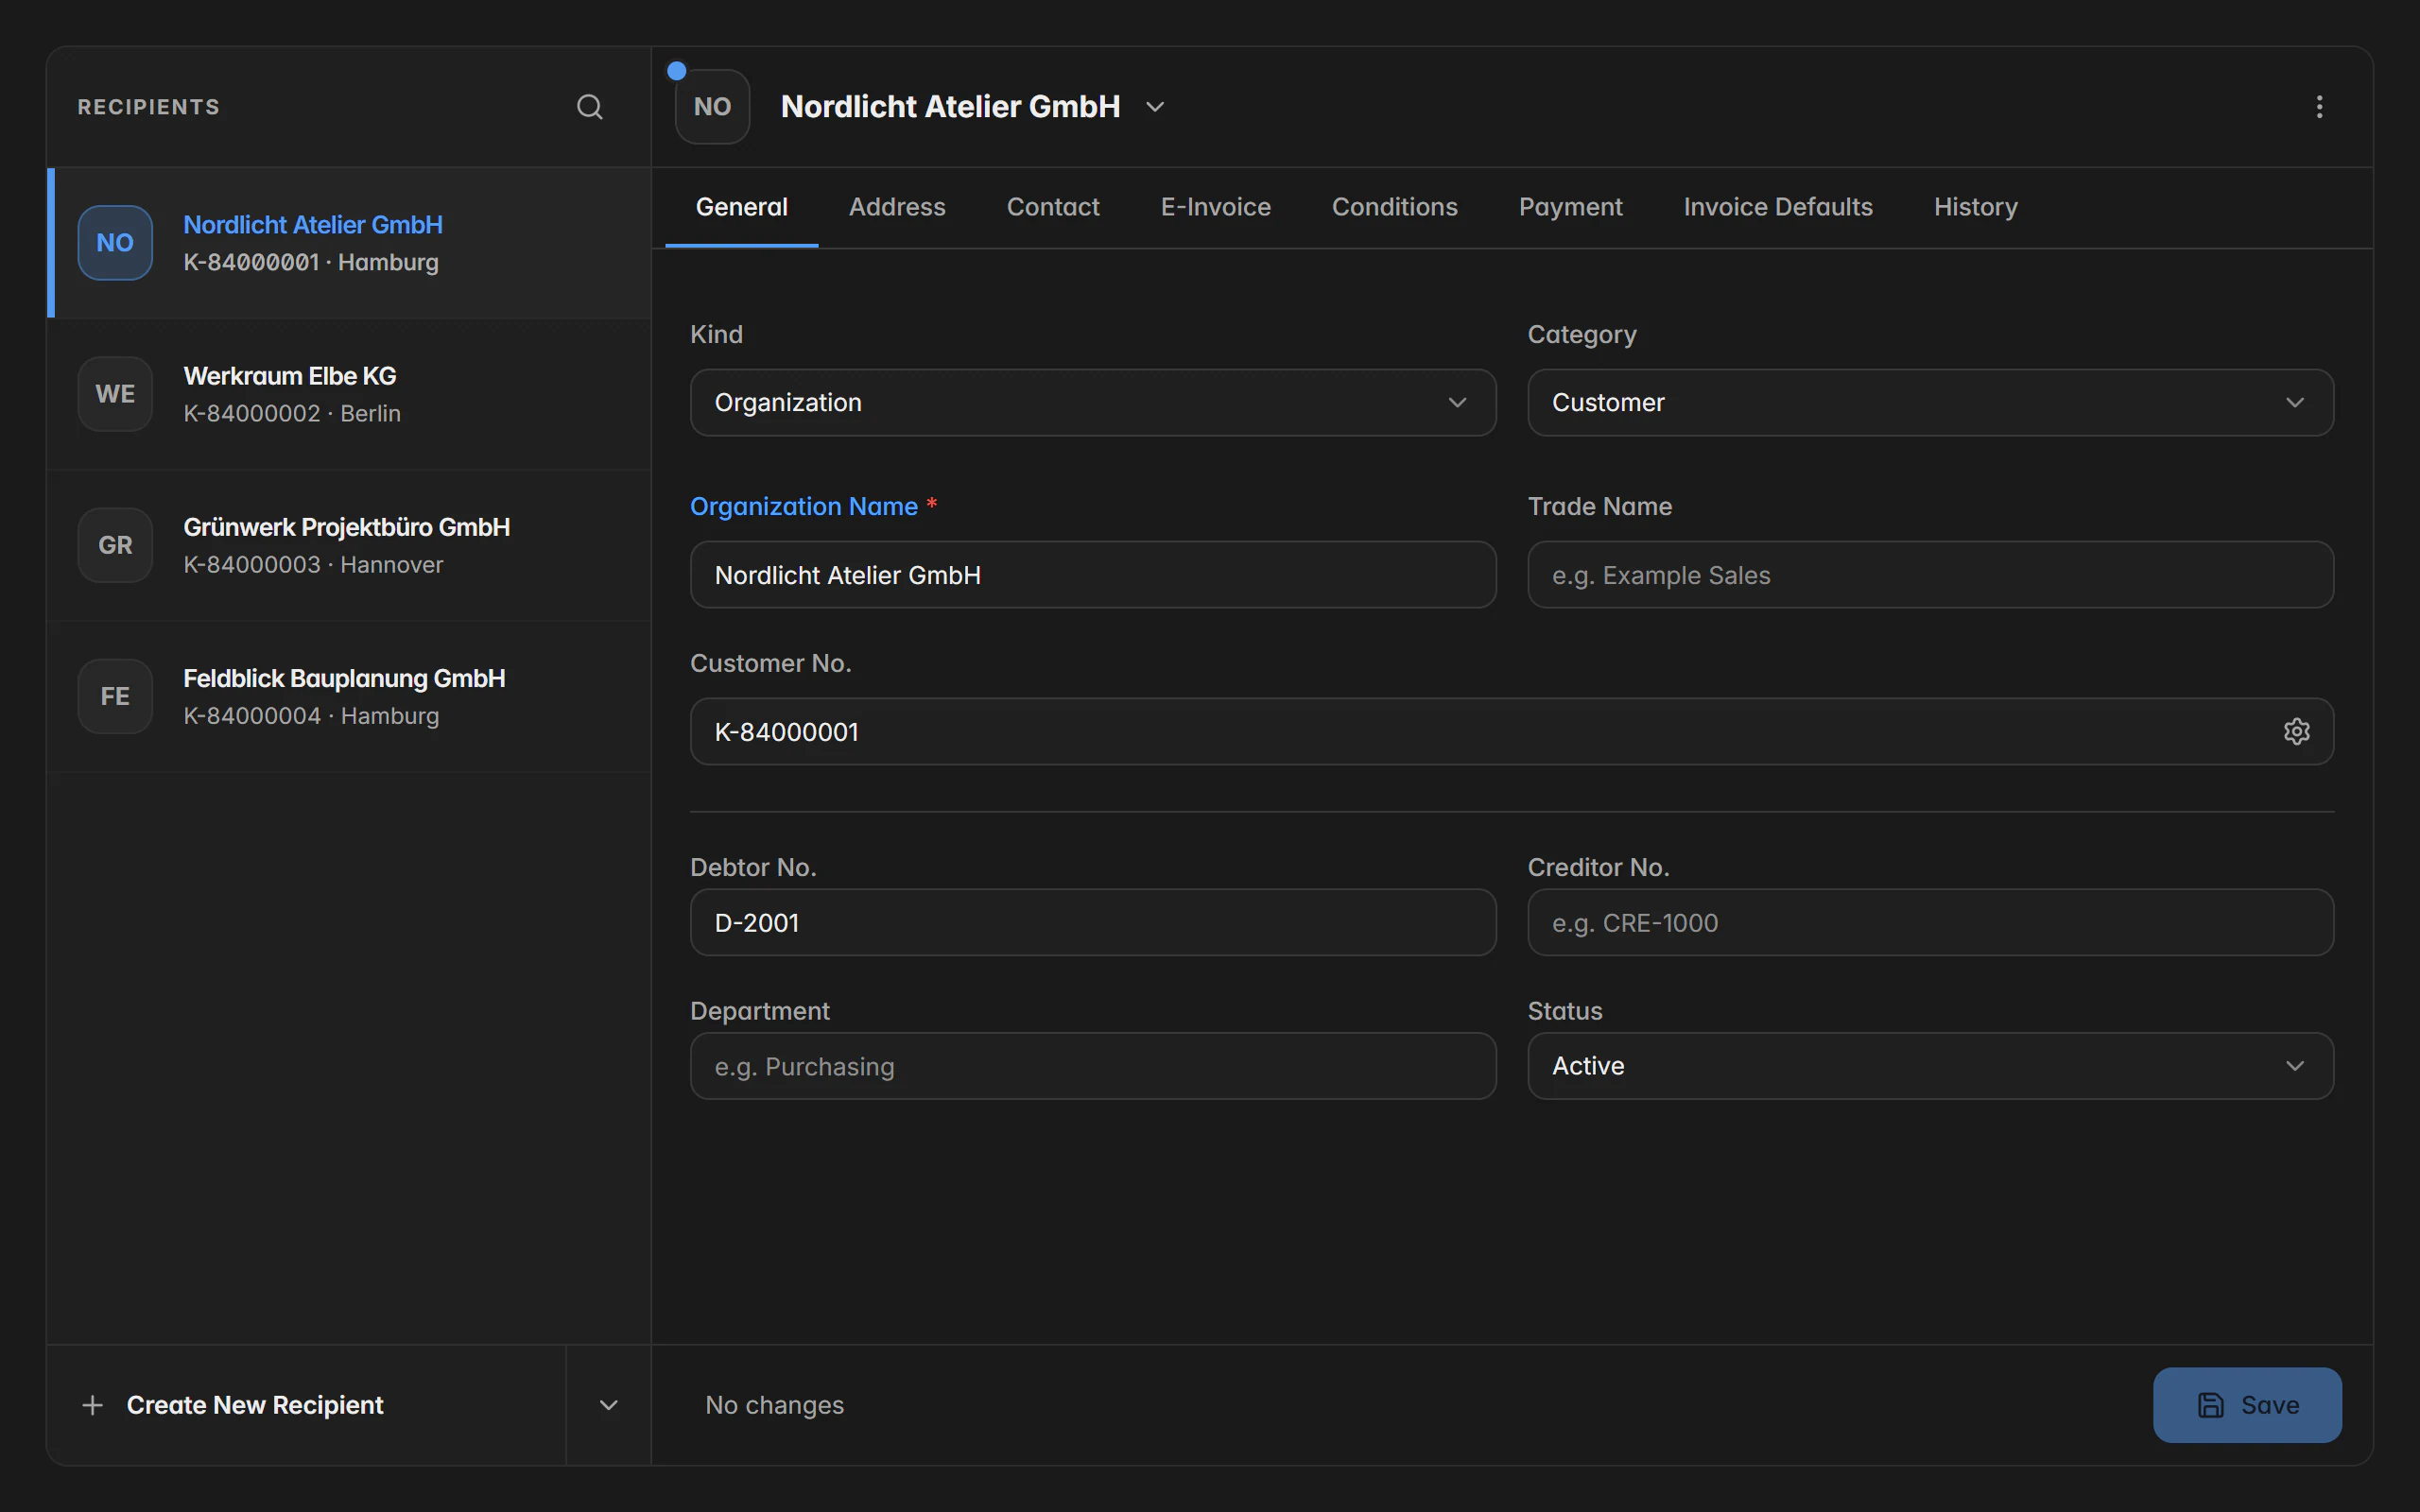2420x1512 pixels.
Task: Click the GR avatar for Grünwerk Projektbüro
Action: click(x=115, y=545)
